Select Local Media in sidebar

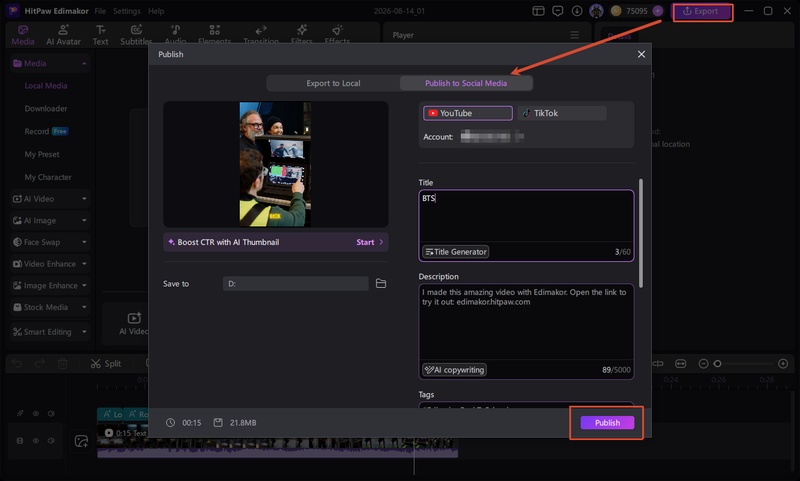[46, 86]
